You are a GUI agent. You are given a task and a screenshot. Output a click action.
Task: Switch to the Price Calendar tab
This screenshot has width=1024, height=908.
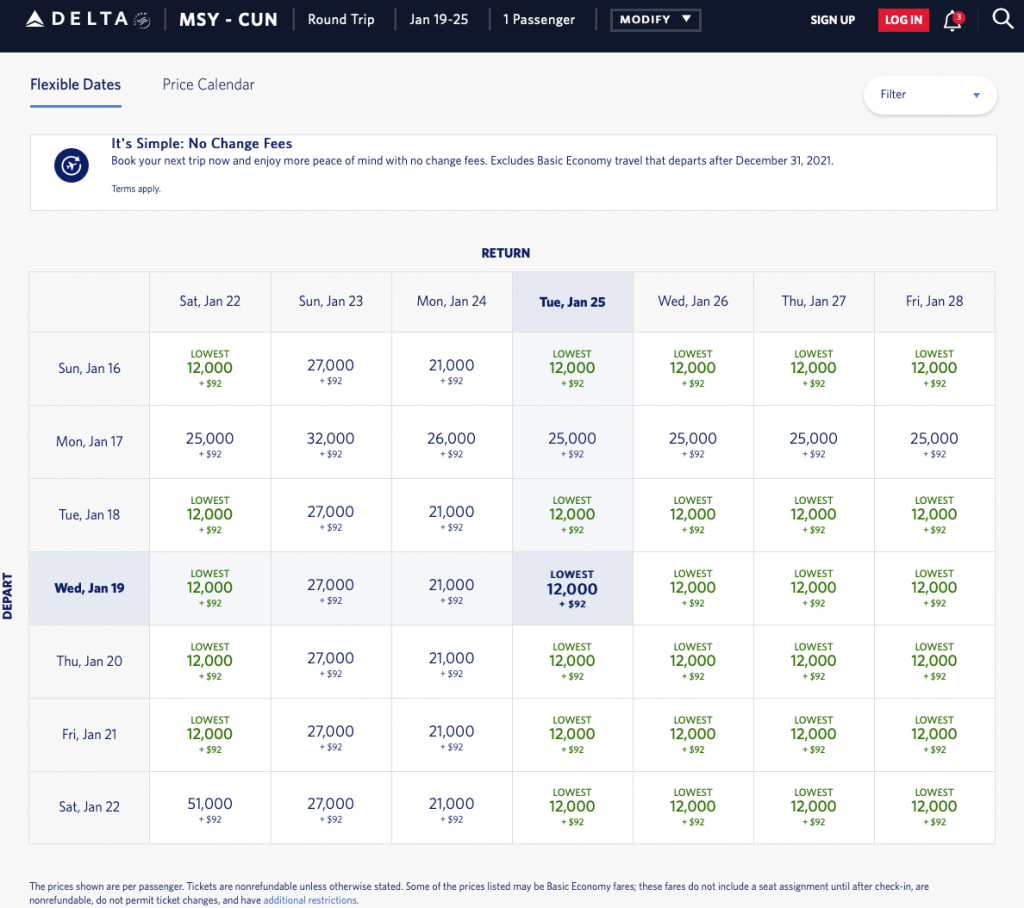pos(208,85)
